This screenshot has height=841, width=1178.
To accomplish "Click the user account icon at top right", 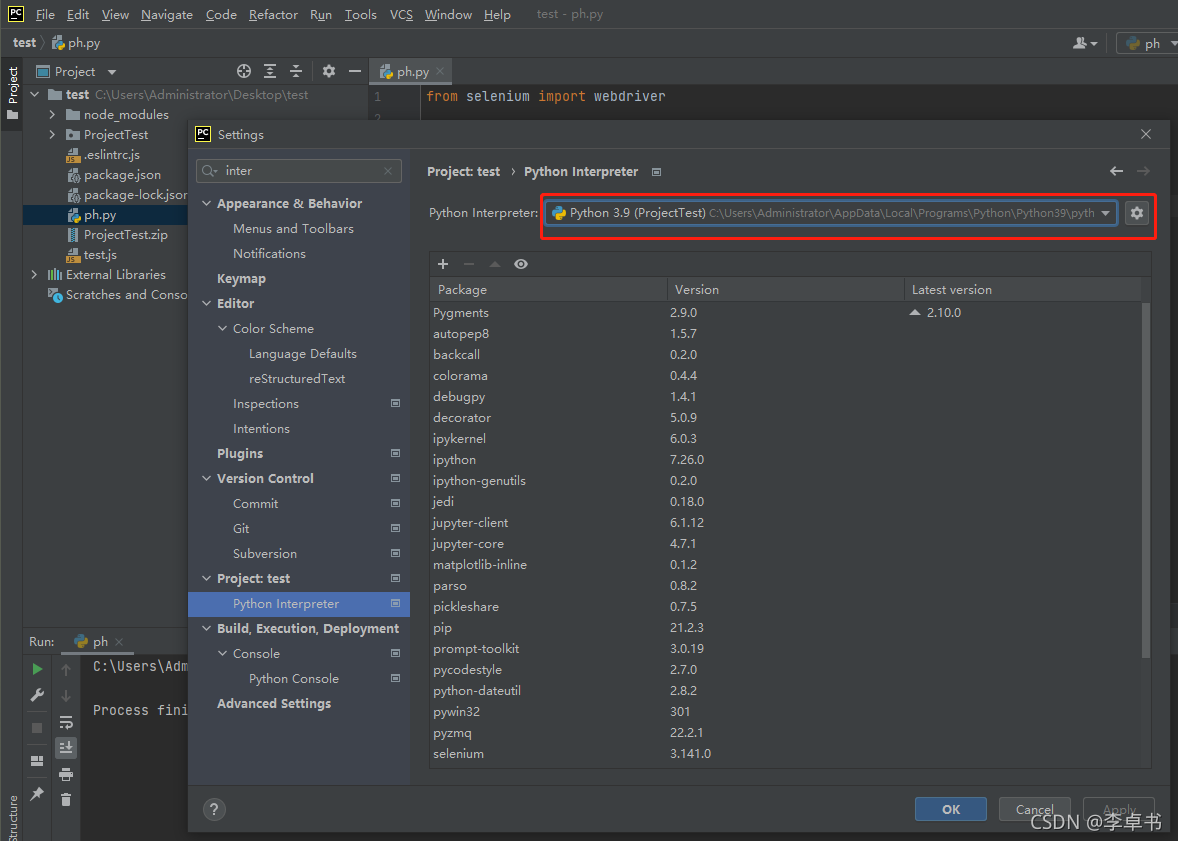I will (x=1084, y=44).
